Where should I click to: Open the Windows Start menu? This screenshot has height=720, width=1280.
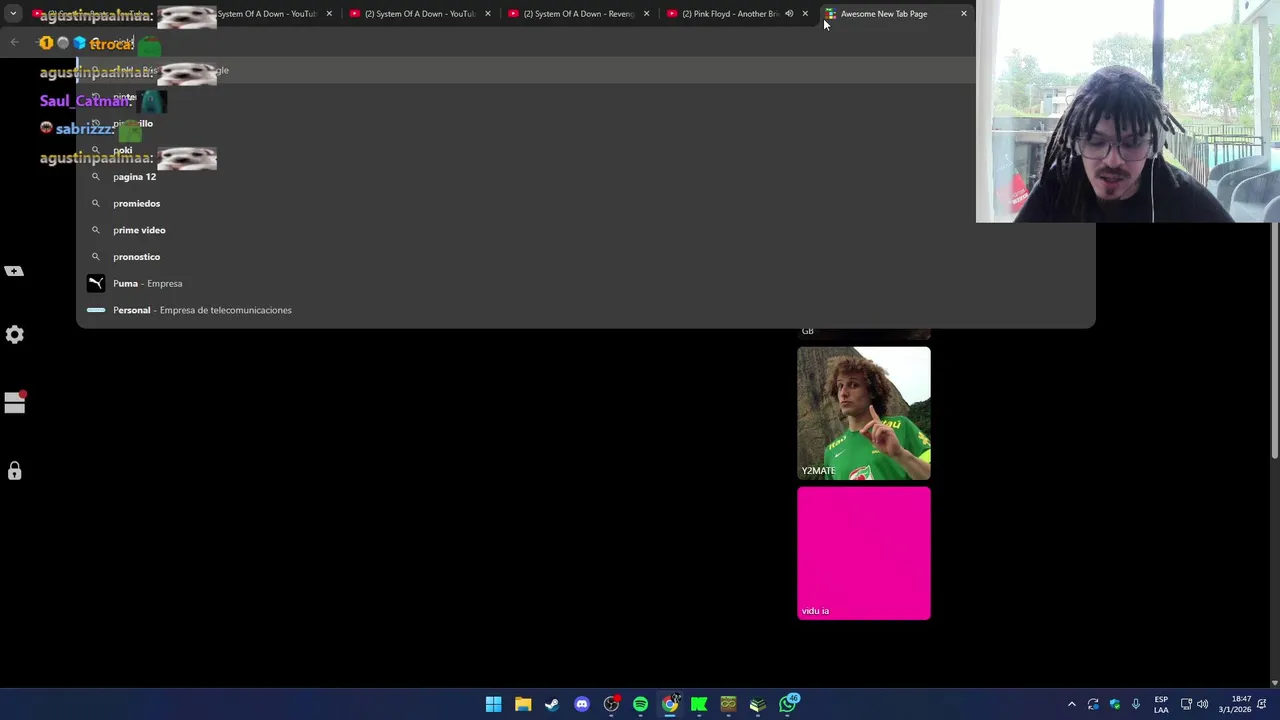[x=493, y=704]
